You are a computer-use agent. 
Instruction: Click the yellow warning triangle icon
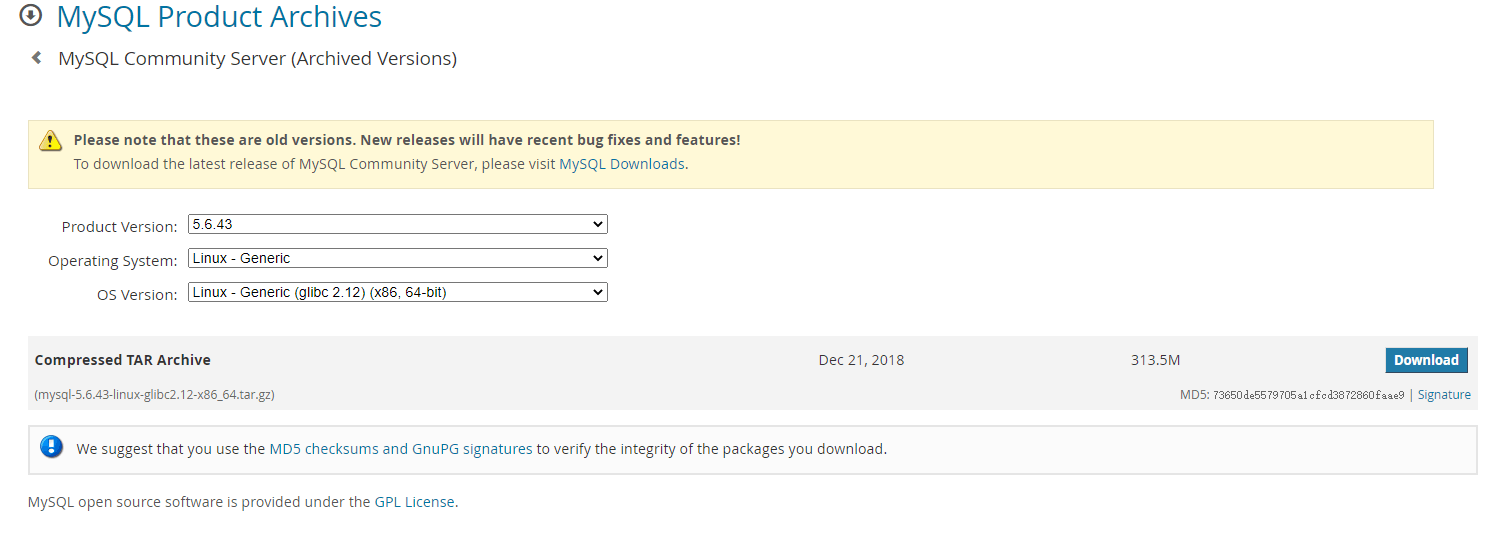click(x=51, y=141)
